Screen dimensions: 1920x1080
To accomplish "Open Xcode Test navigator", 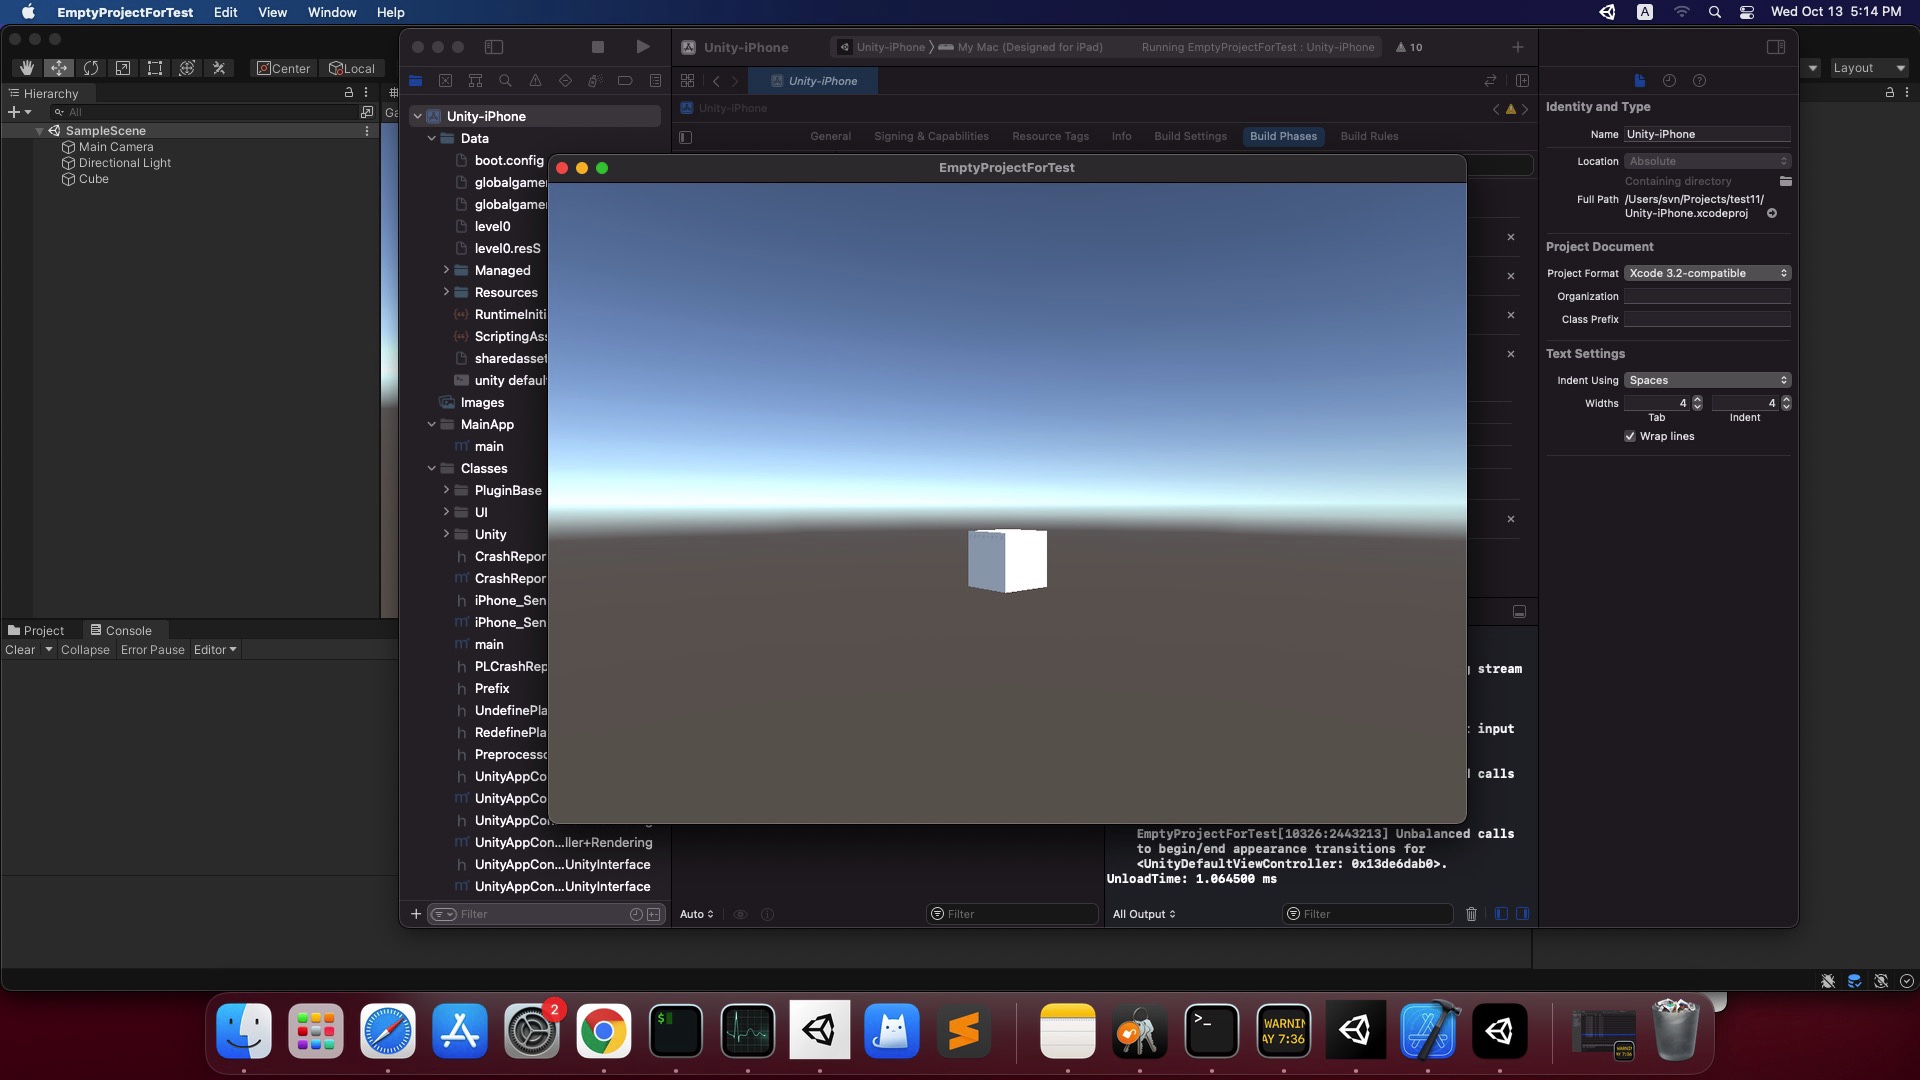I will 565,81.
